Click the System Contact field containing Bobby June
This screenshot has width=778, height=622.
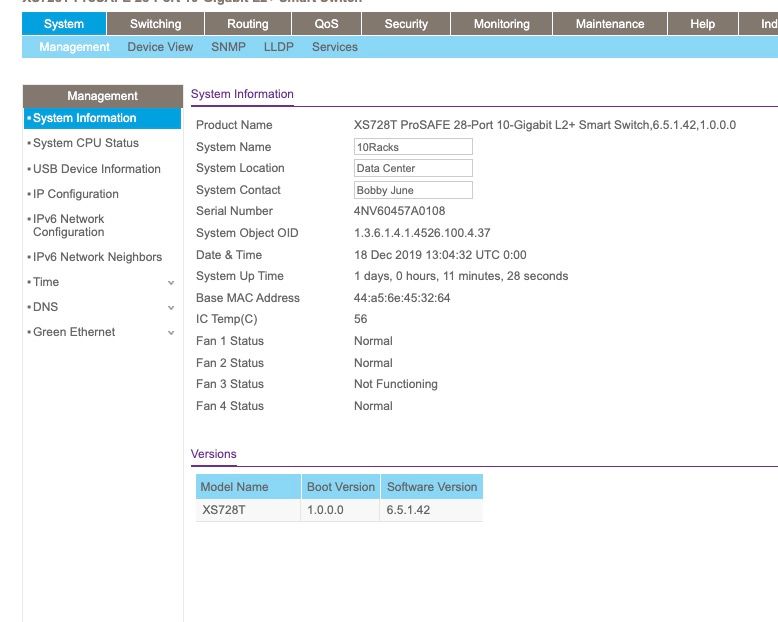[413, 190]
